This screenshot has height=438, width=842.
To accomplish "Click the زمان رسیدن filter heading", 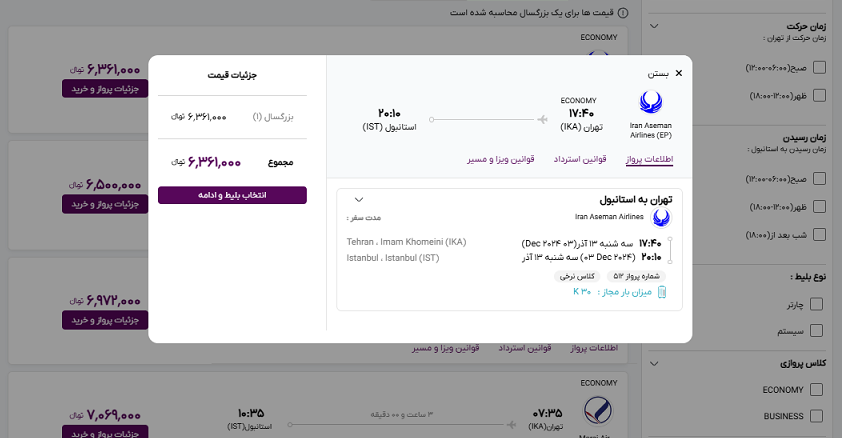I will click(804, 138).
